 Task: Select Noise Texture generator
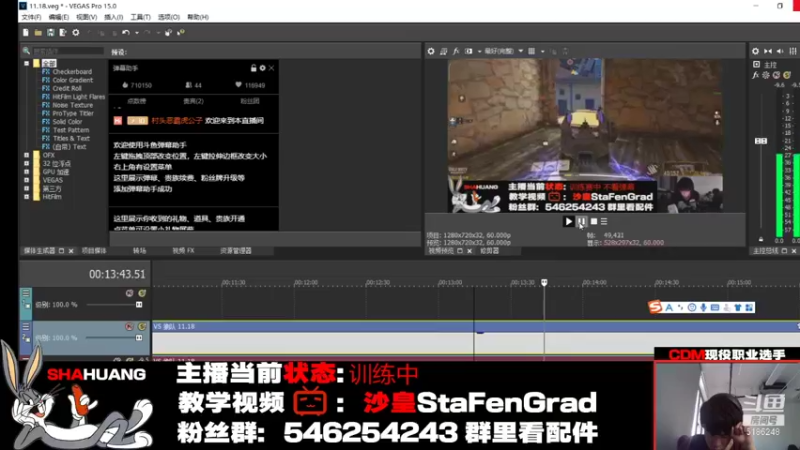tap(72, 105)
